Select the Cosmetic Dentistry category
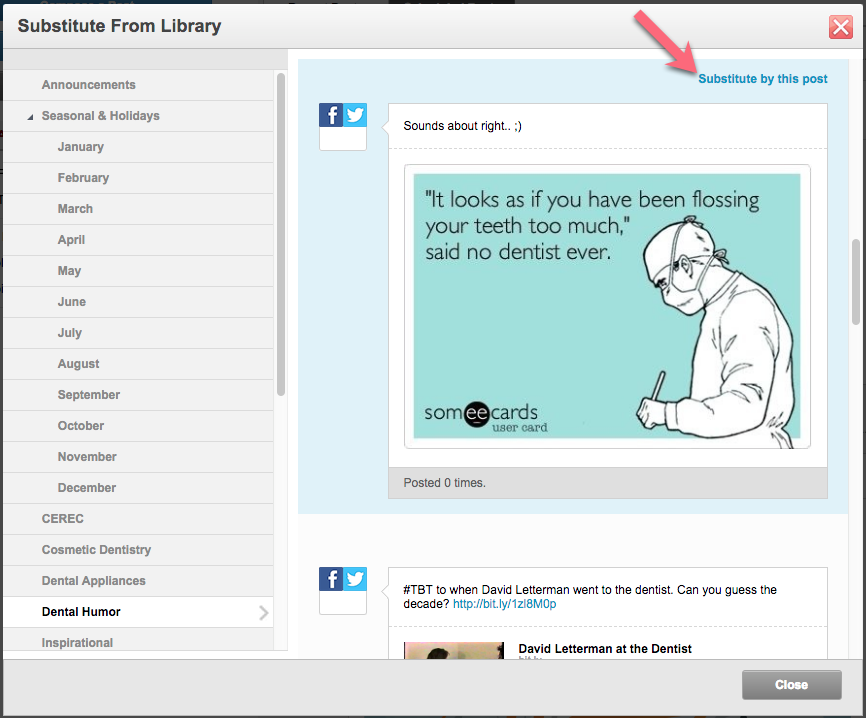 click(138, 550)
